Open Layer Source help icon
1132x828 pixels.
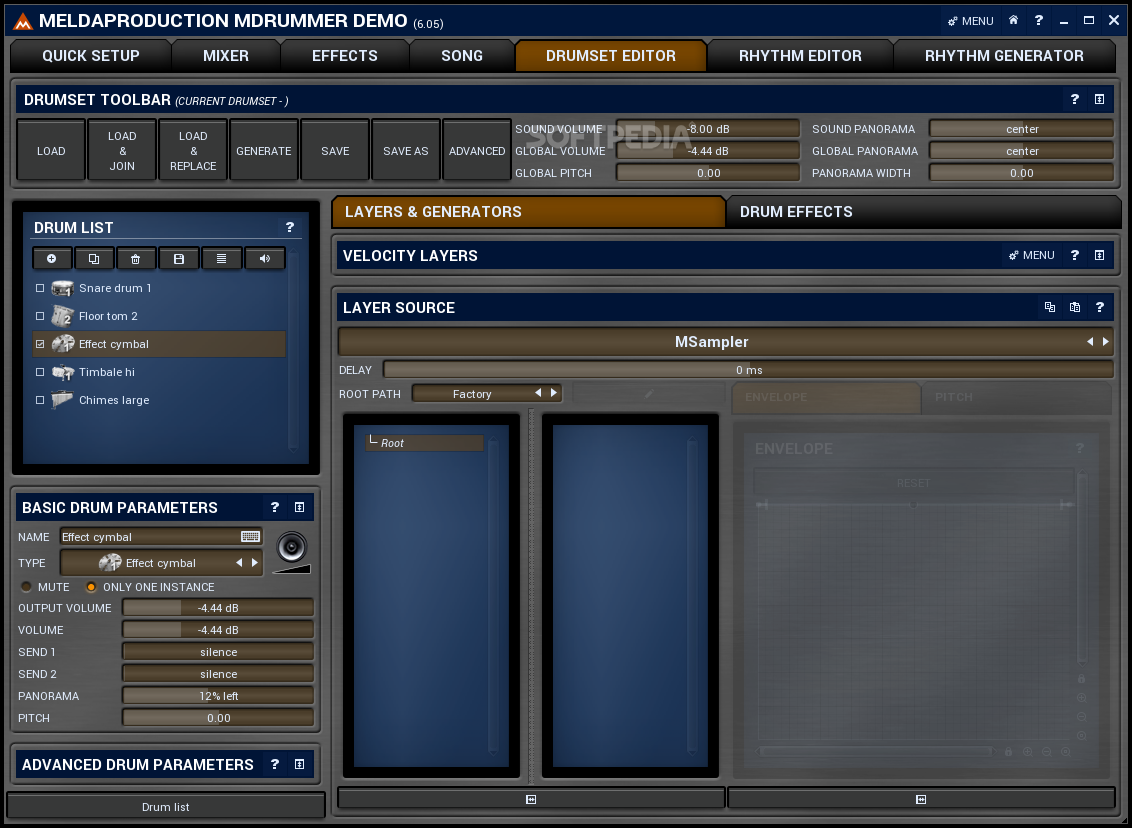click(1100, 307)
